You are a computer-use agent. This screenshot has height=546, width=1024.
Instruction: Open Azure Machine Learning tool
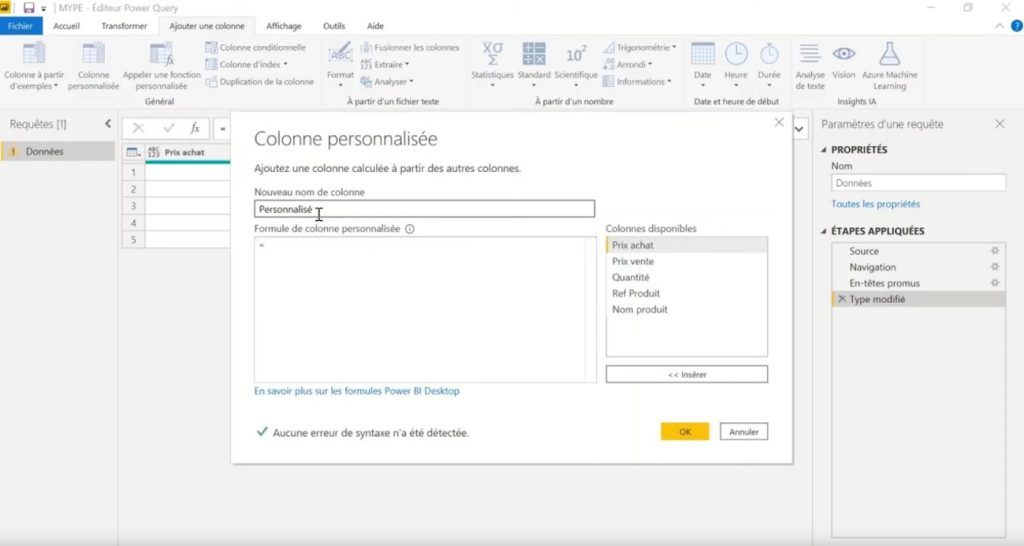click(889, 65)
